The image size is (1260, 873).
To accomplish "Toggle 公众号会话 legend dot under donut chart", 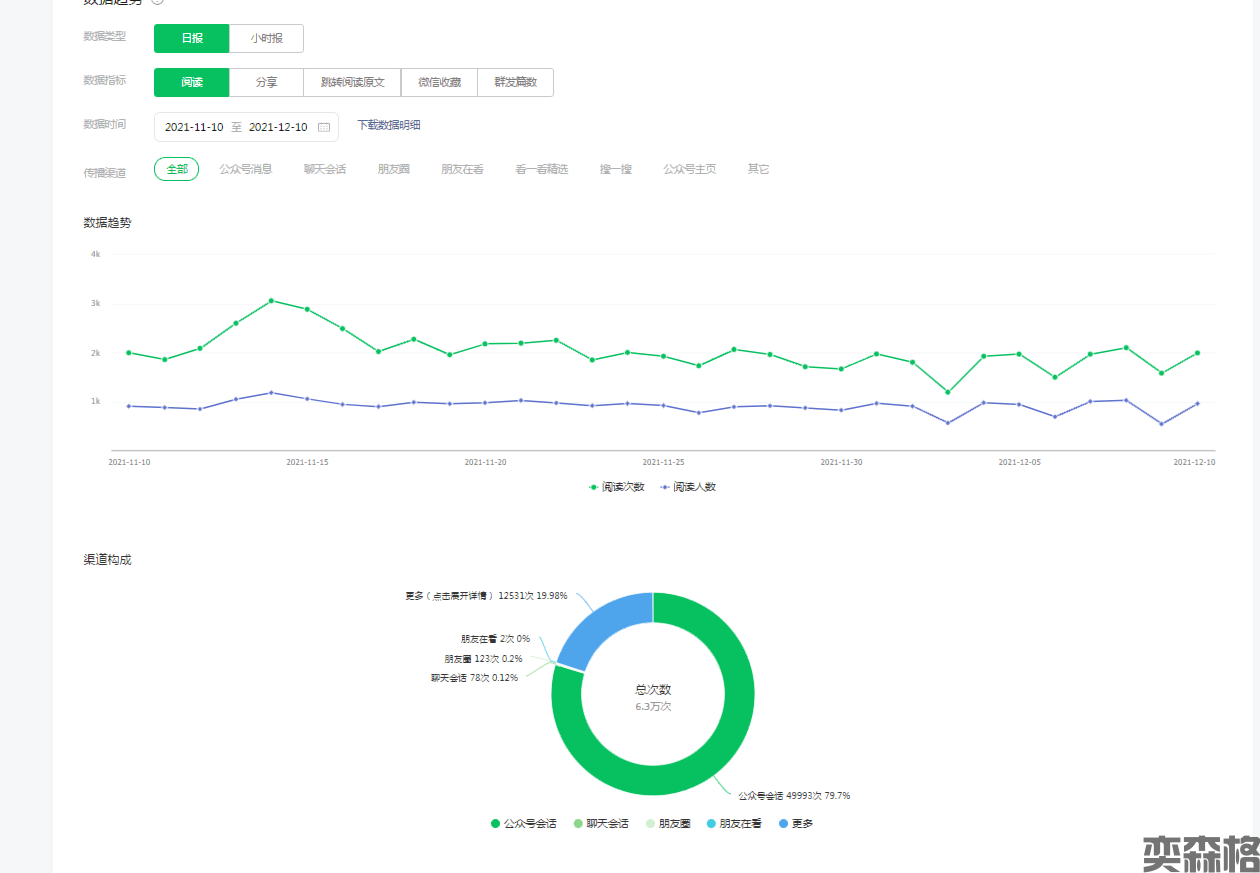I will [x=495, y=824].
